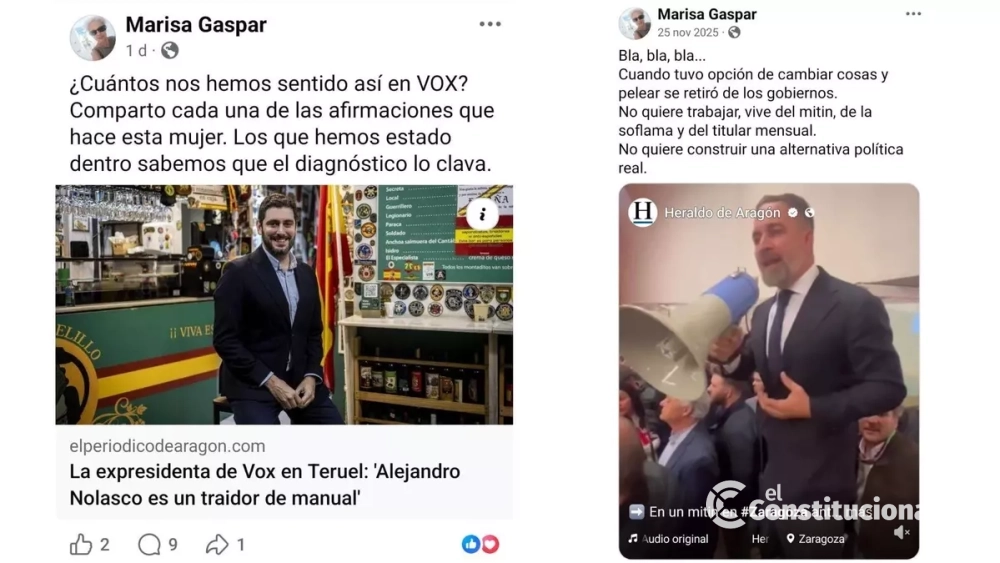Click Marisa Gaspar name on left post
The image size is (1000, 563).
[196, 25]
